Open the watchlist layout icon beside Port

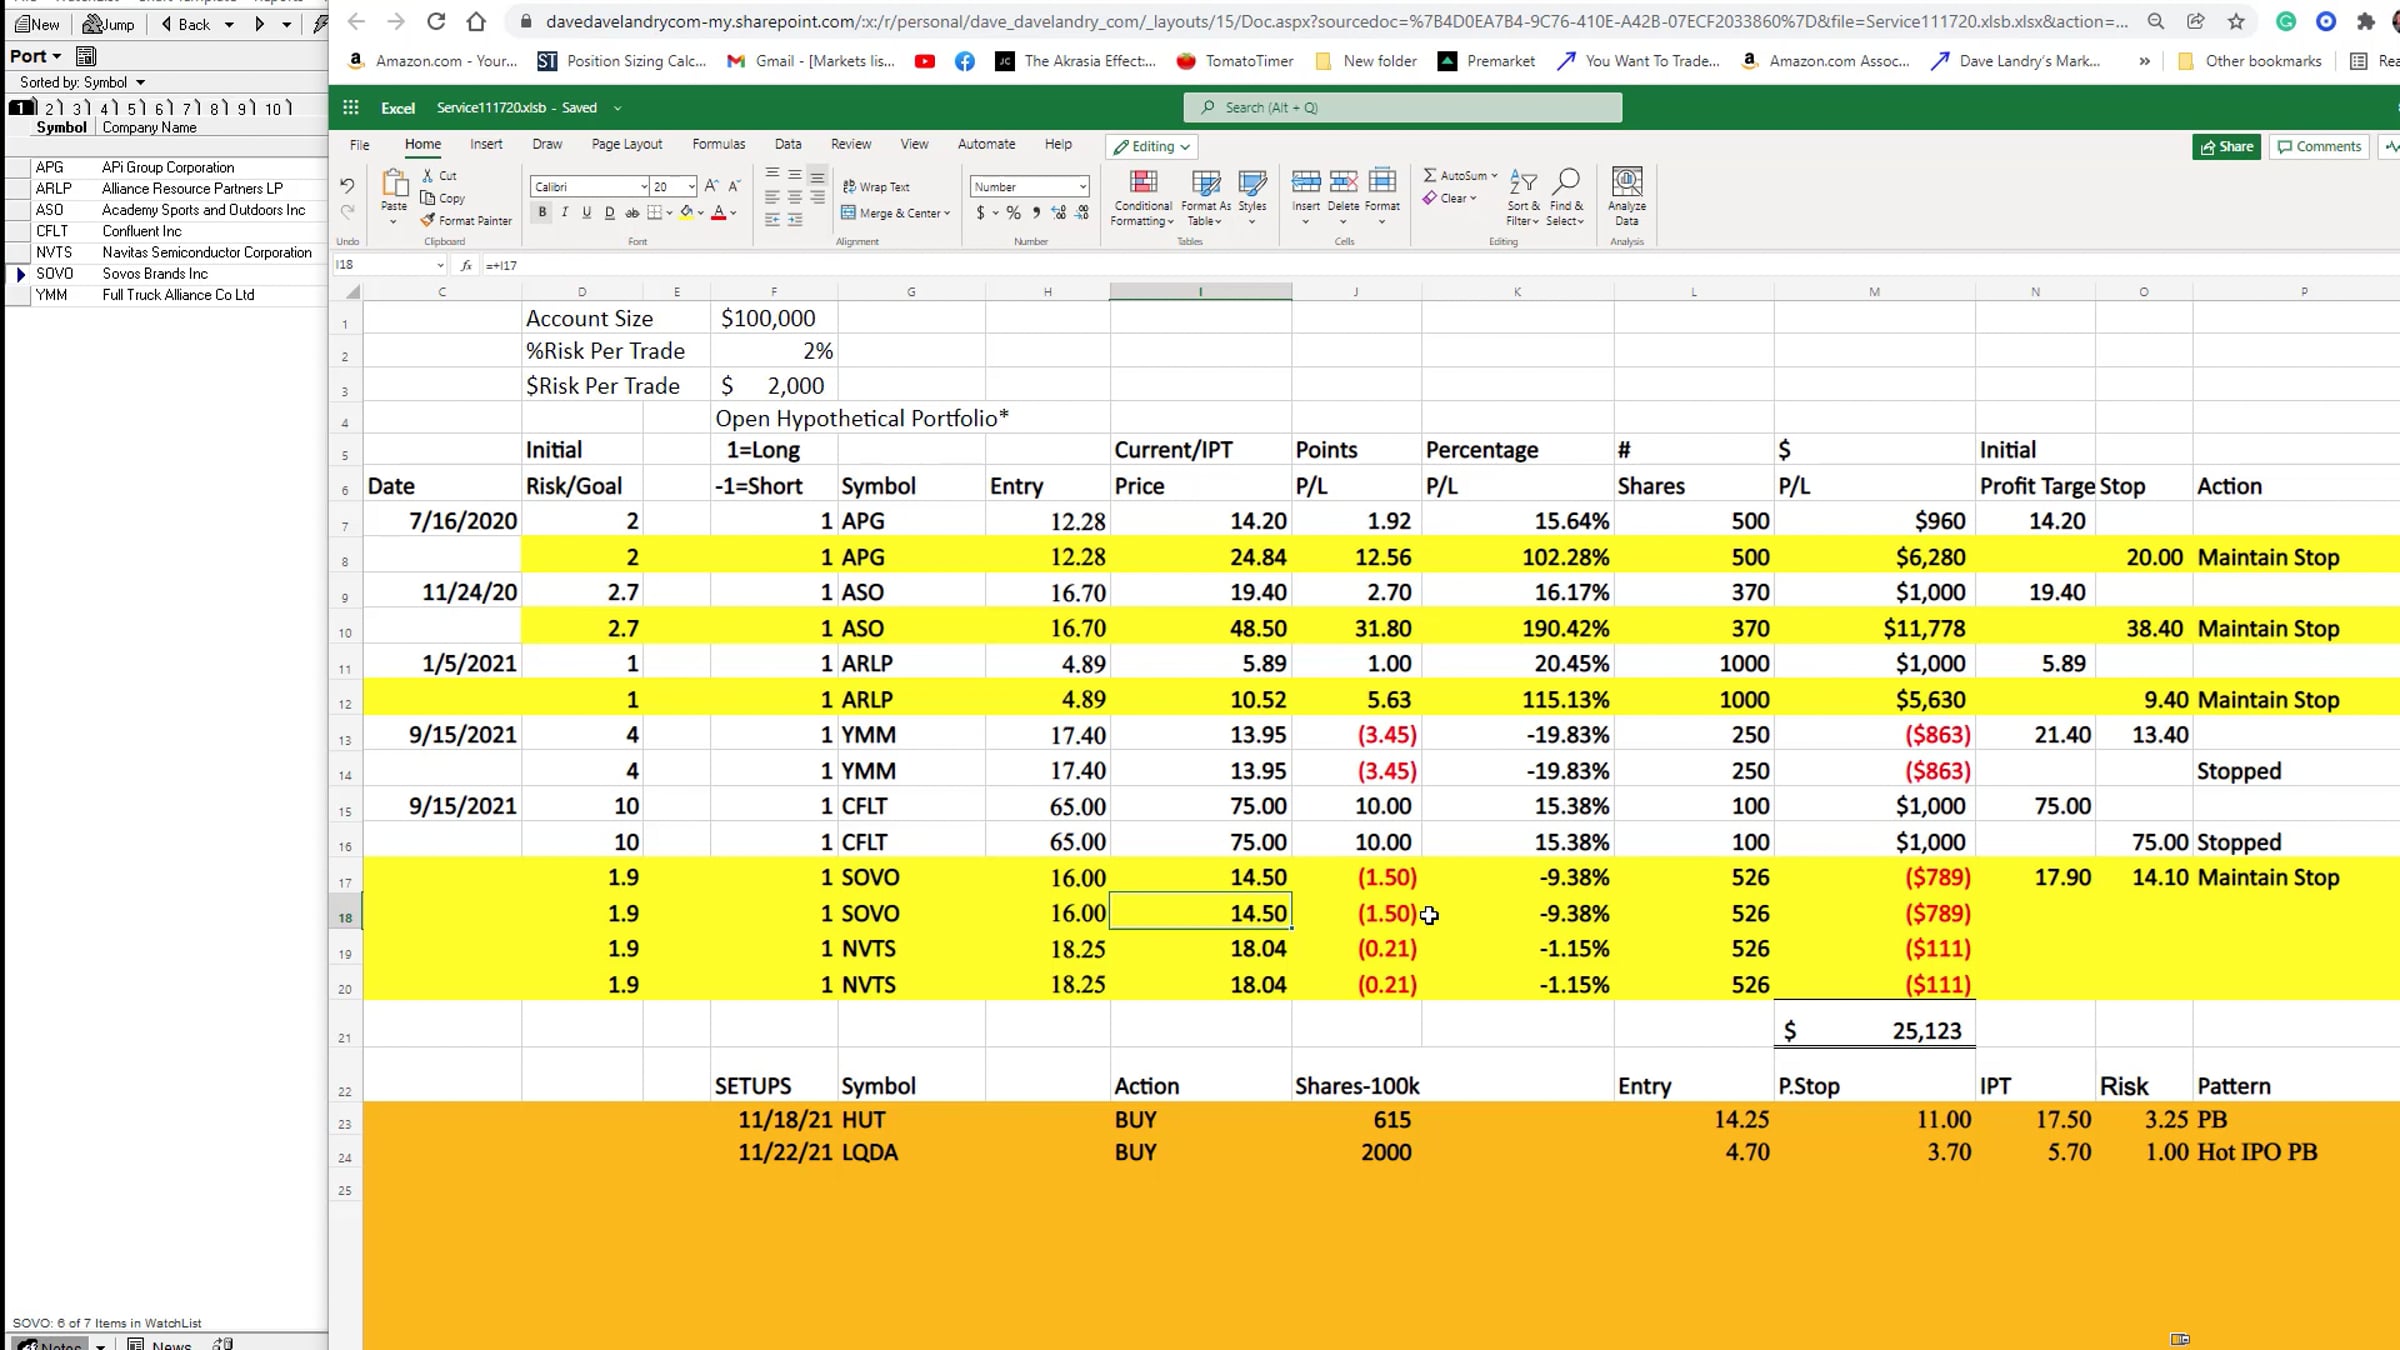[x=86, y=56]
